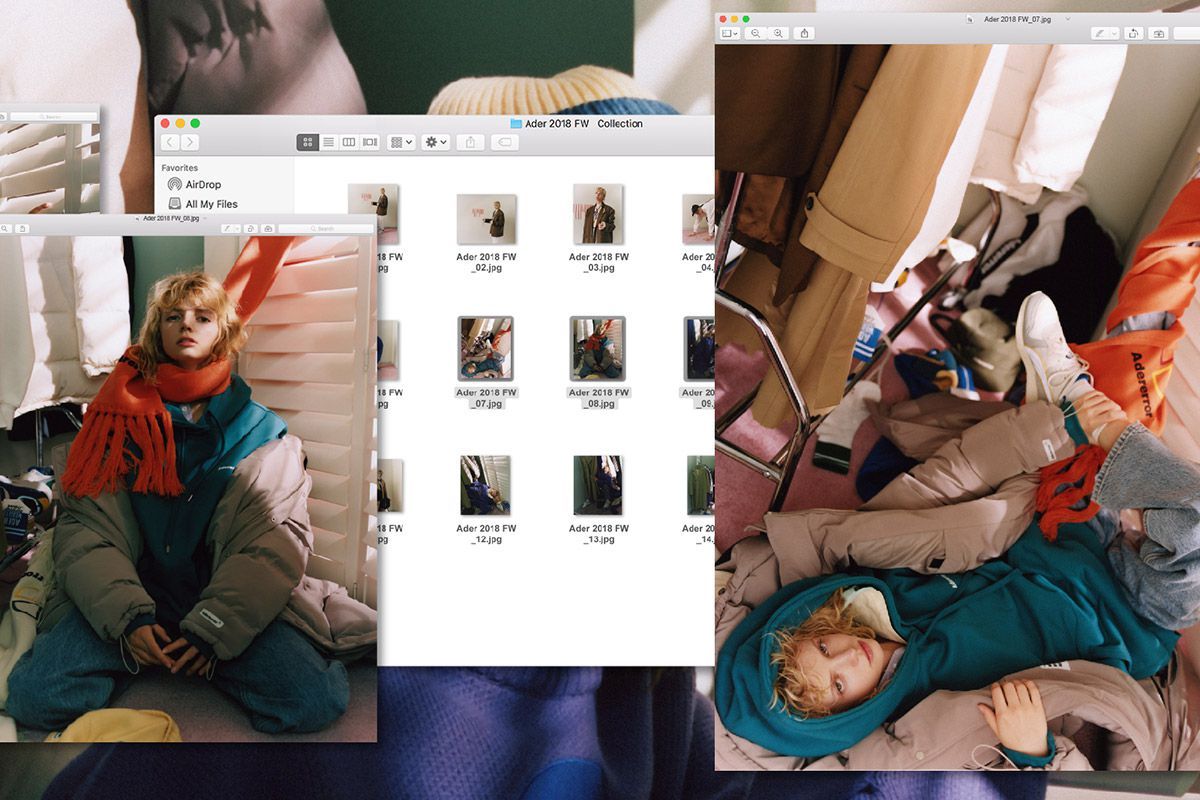This screenshot has width=1200, height=800.
Task: Go back in the Finder window
Action: 170,143
